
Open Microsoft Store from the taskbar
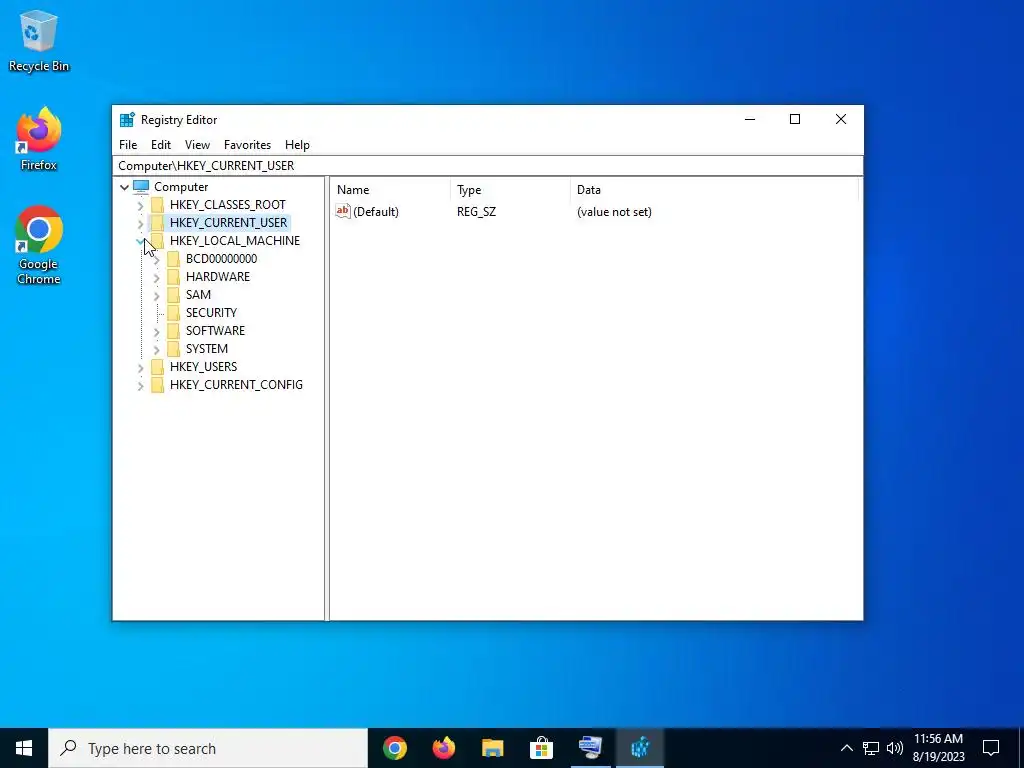[x=541, y=748]
